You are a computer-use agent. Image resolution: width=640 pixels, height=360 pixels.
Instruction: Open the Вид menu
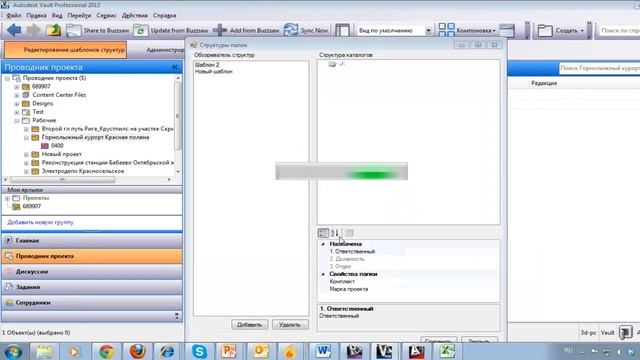pyautogui.click(x=57, y=16)
